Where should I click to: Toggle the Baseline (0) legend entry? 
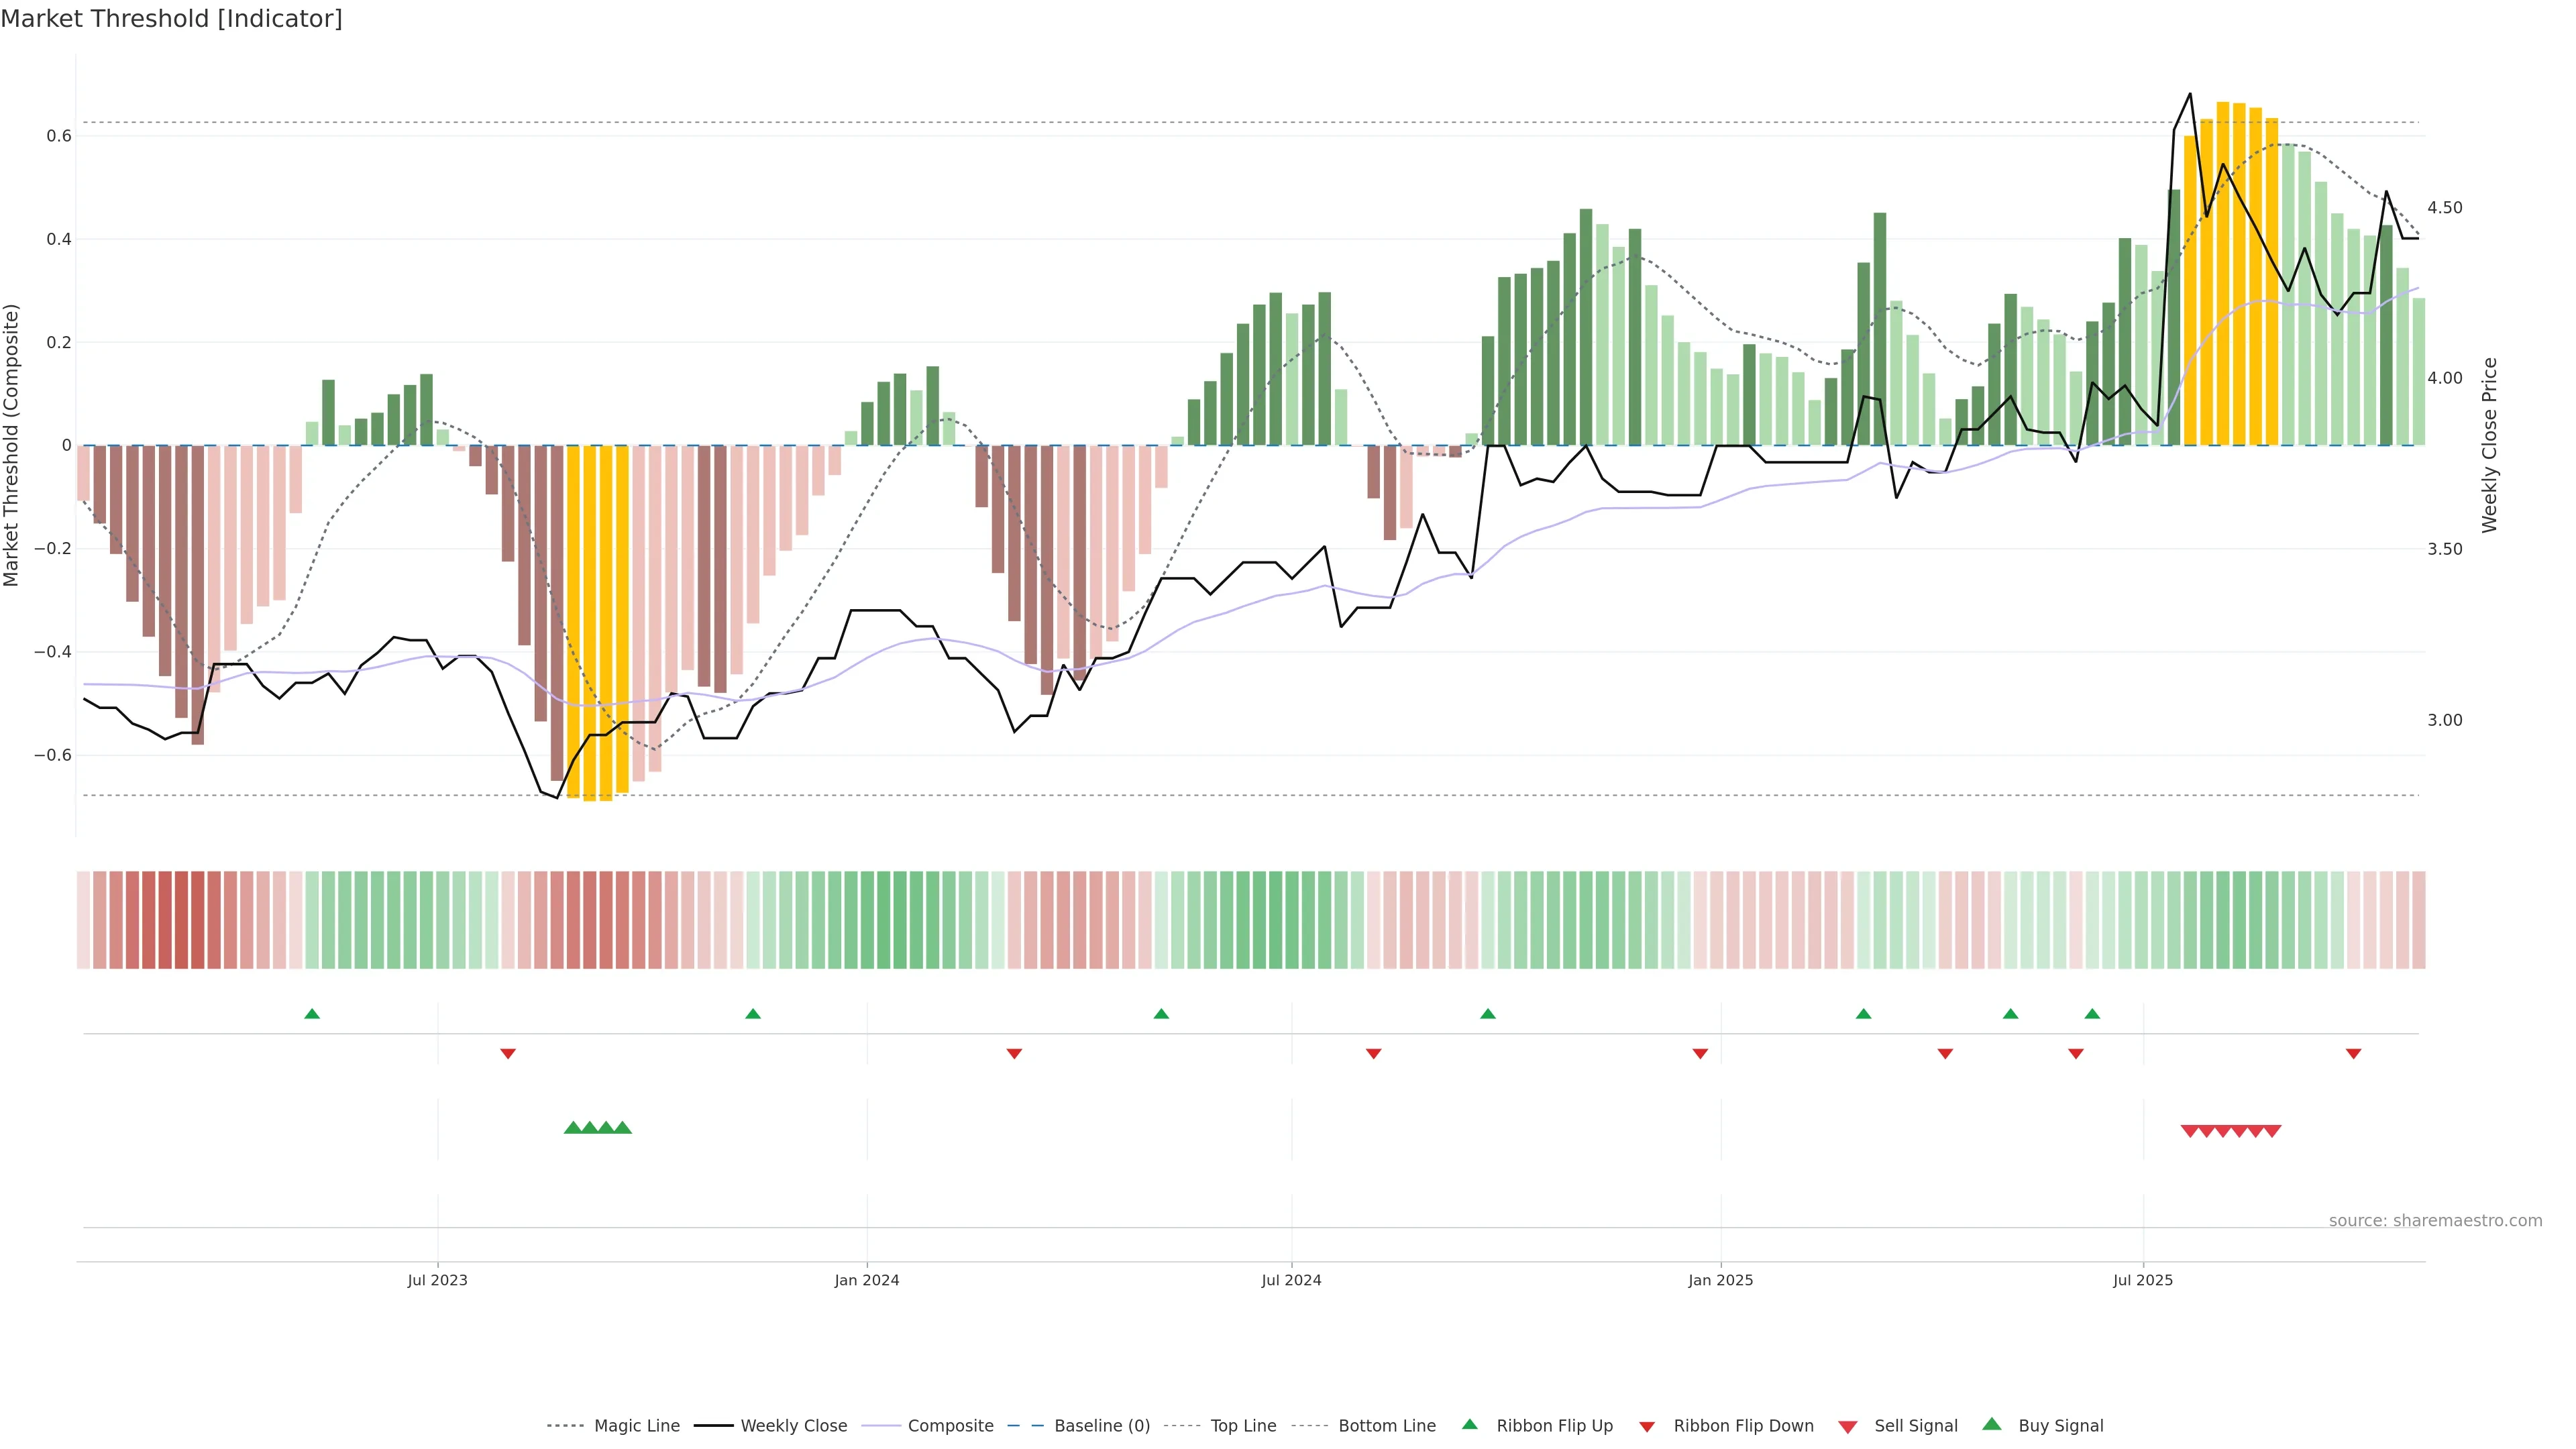[x=1102, y=1426]
